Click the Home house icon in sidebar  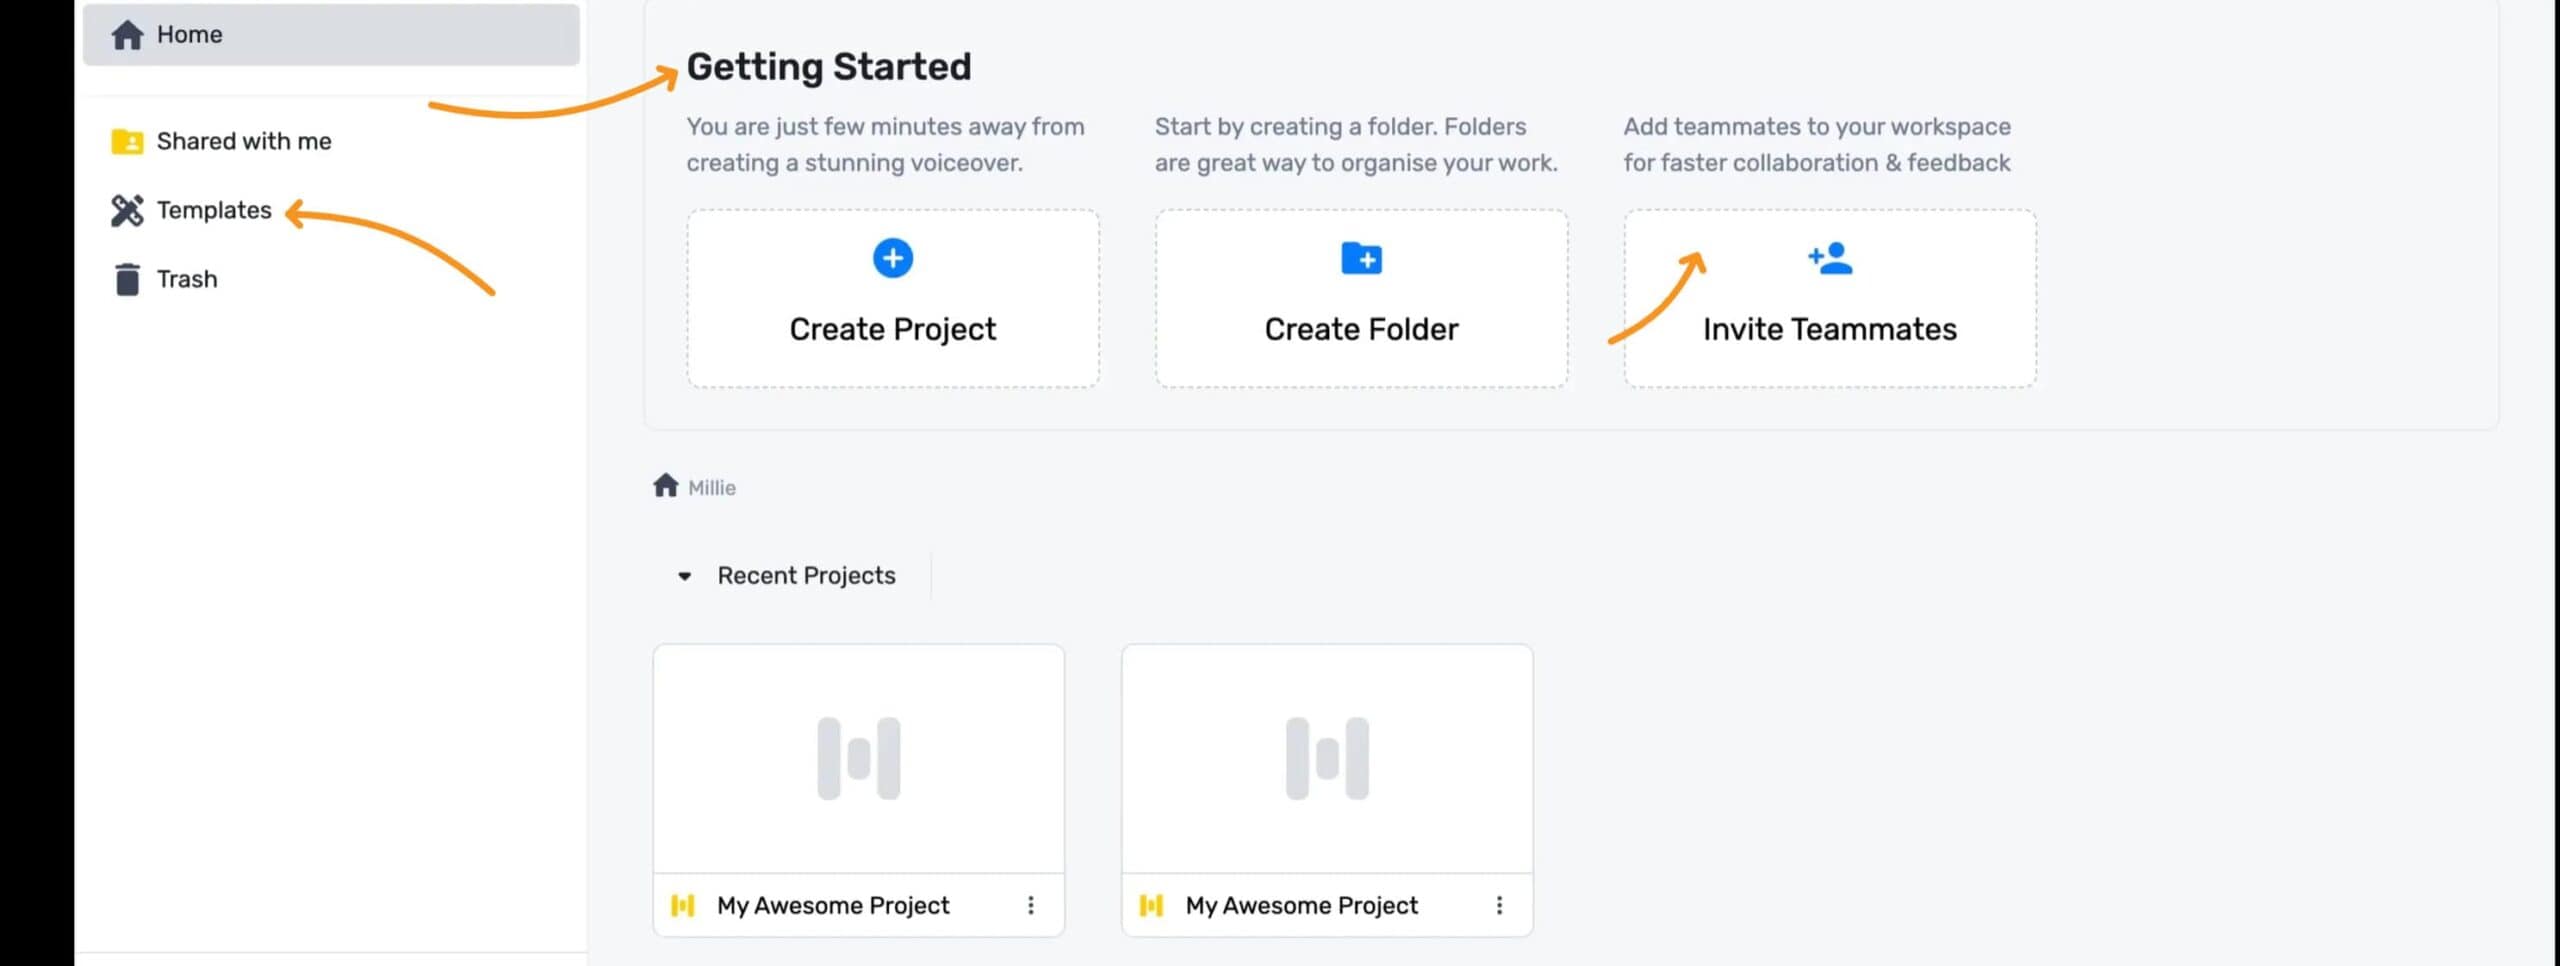coord(127,35)
